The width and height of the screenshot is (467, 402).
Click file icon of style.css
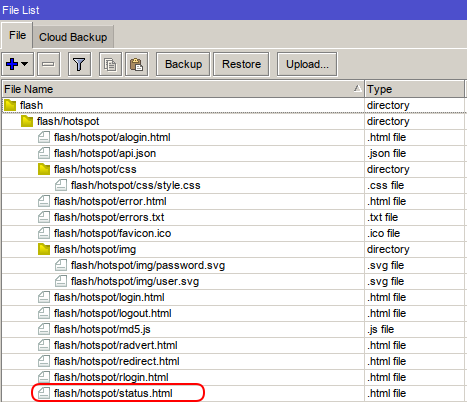click(x=61, y=185)
